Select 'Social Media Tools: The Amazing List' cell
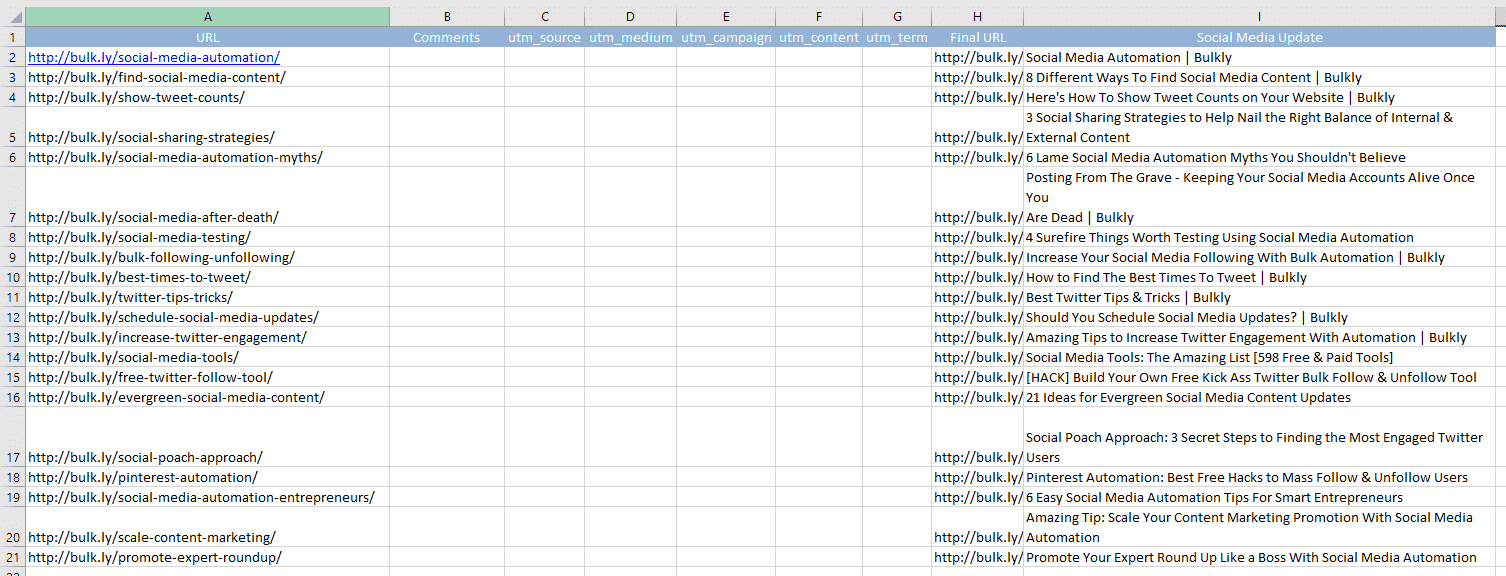This screenshot has width=1506, height=576. (x=1259, y=357)
